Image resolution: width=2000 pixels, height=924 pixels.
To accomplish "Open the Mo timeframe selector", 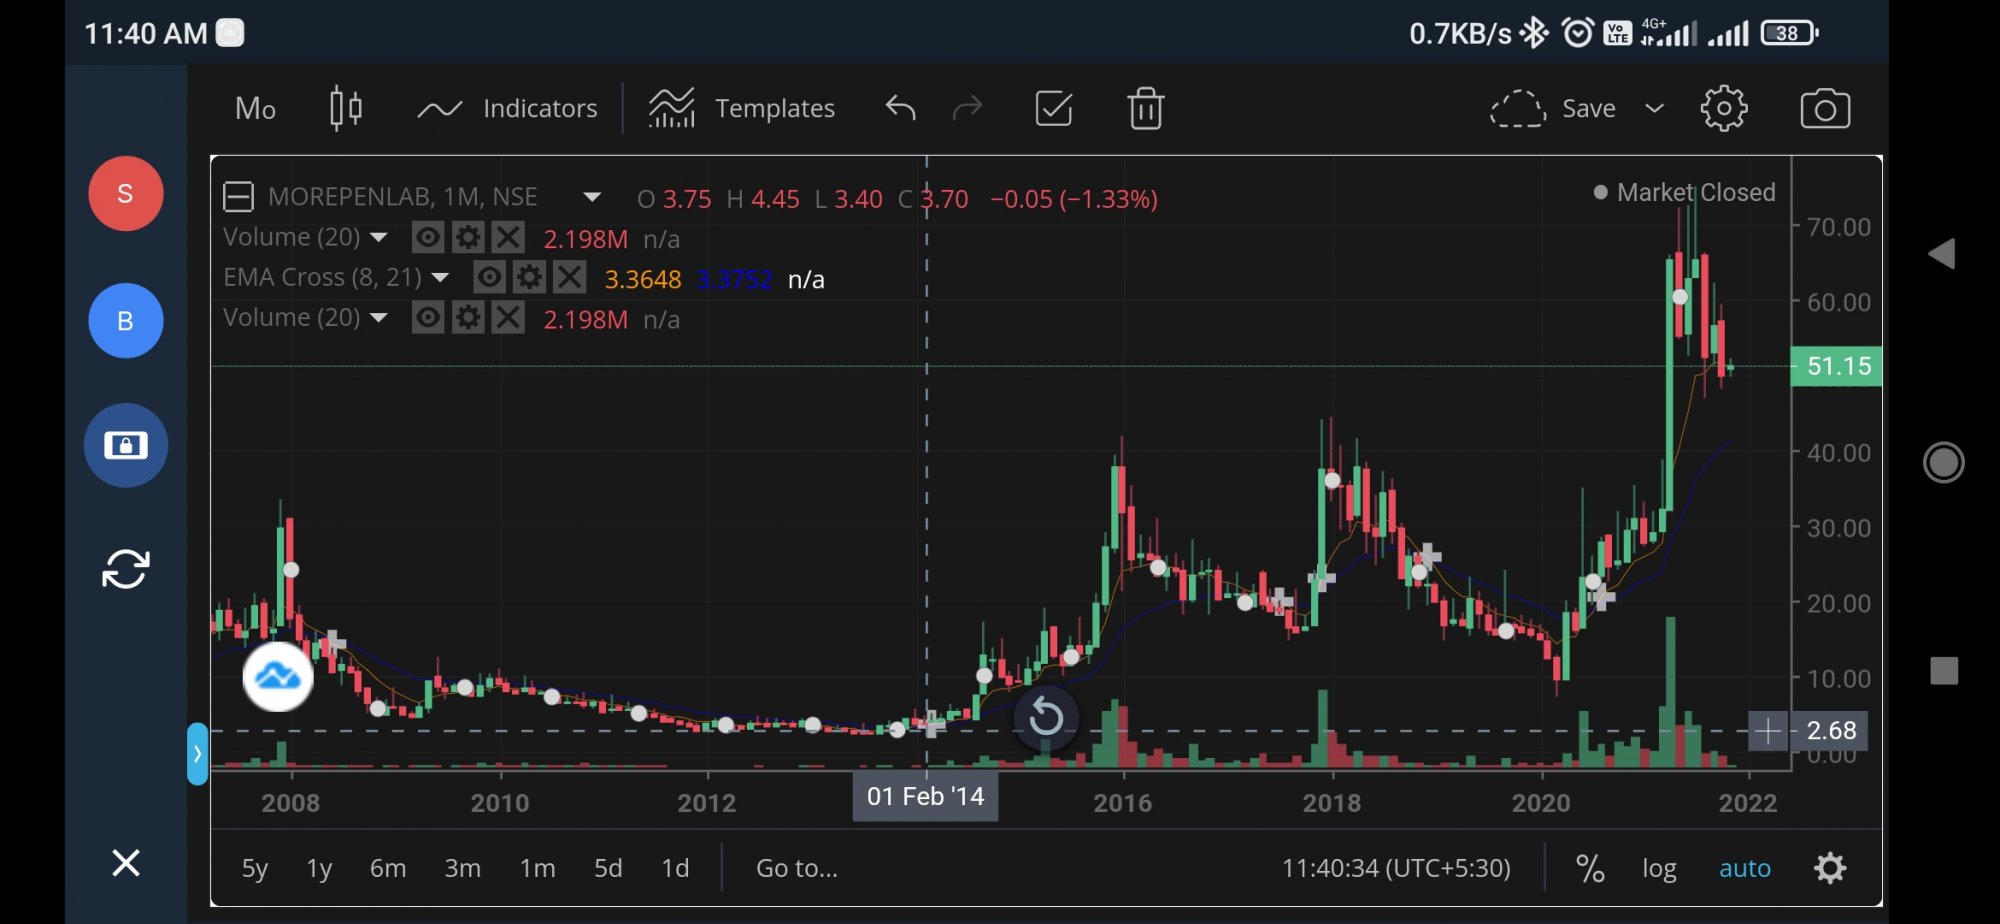I will [x=255, y=108].
